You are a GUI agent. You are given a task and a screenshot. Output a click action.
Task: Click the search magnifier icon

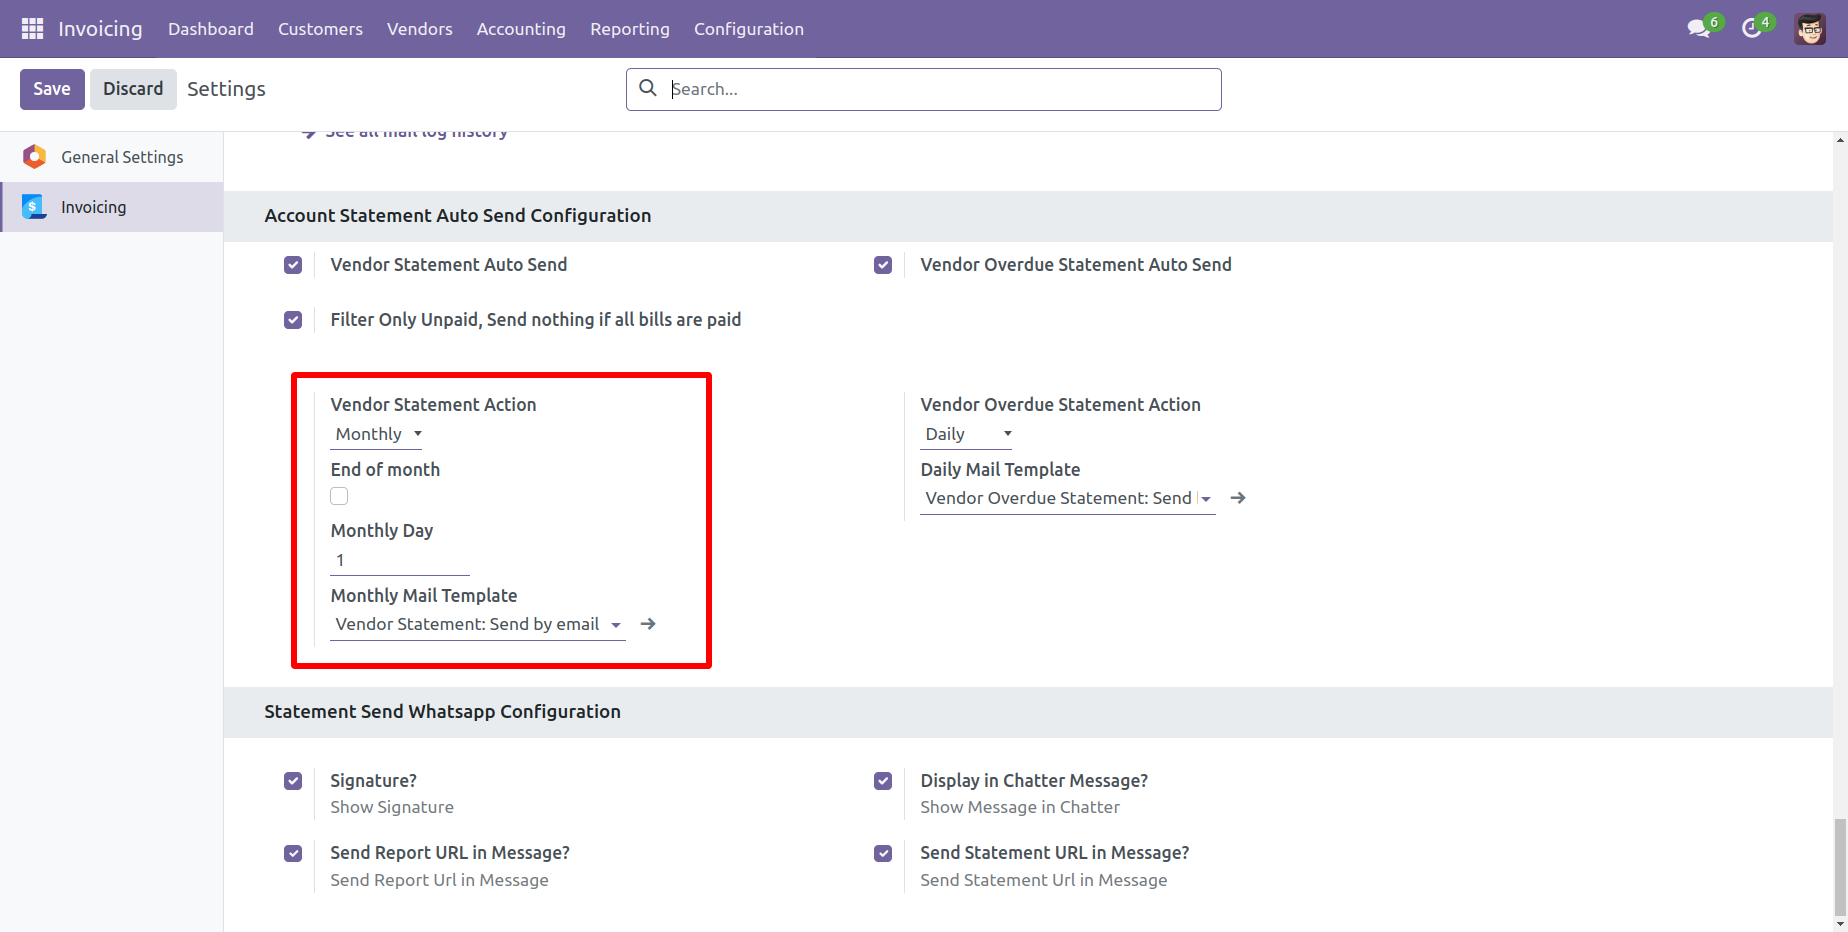click(648, 88)
